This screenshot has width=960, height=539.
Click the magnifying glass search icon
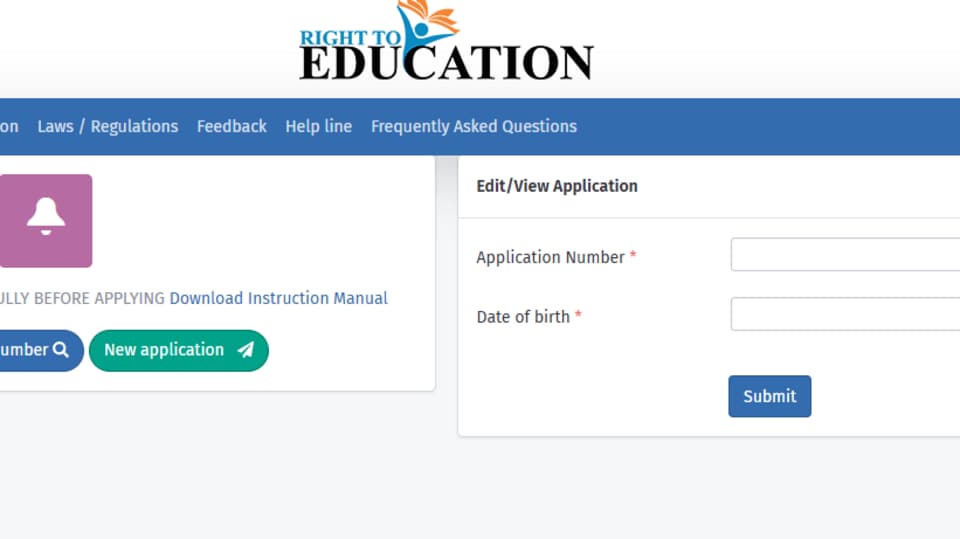(61, 350)
